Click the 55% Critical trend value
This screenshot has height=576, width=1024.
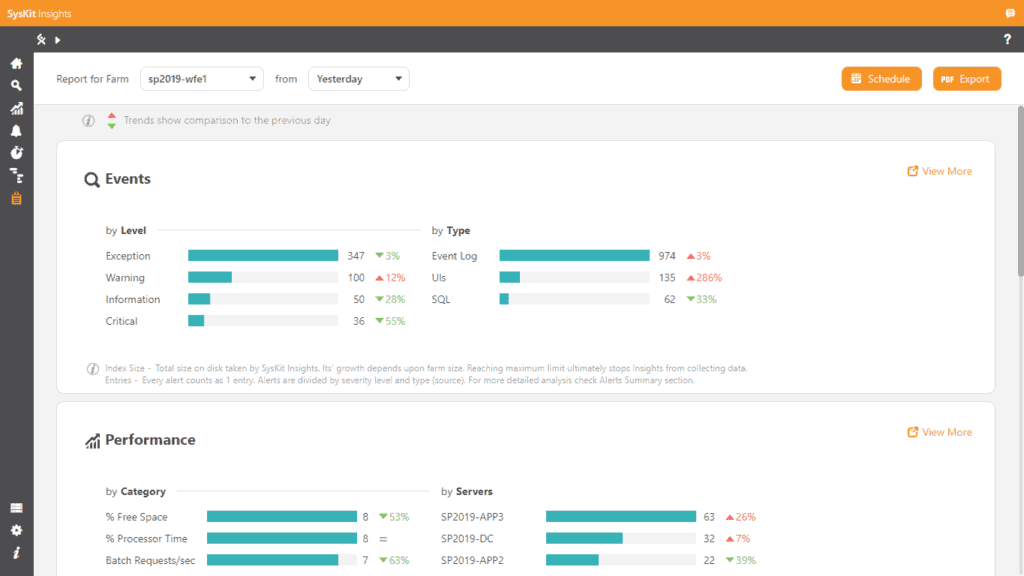395,321
